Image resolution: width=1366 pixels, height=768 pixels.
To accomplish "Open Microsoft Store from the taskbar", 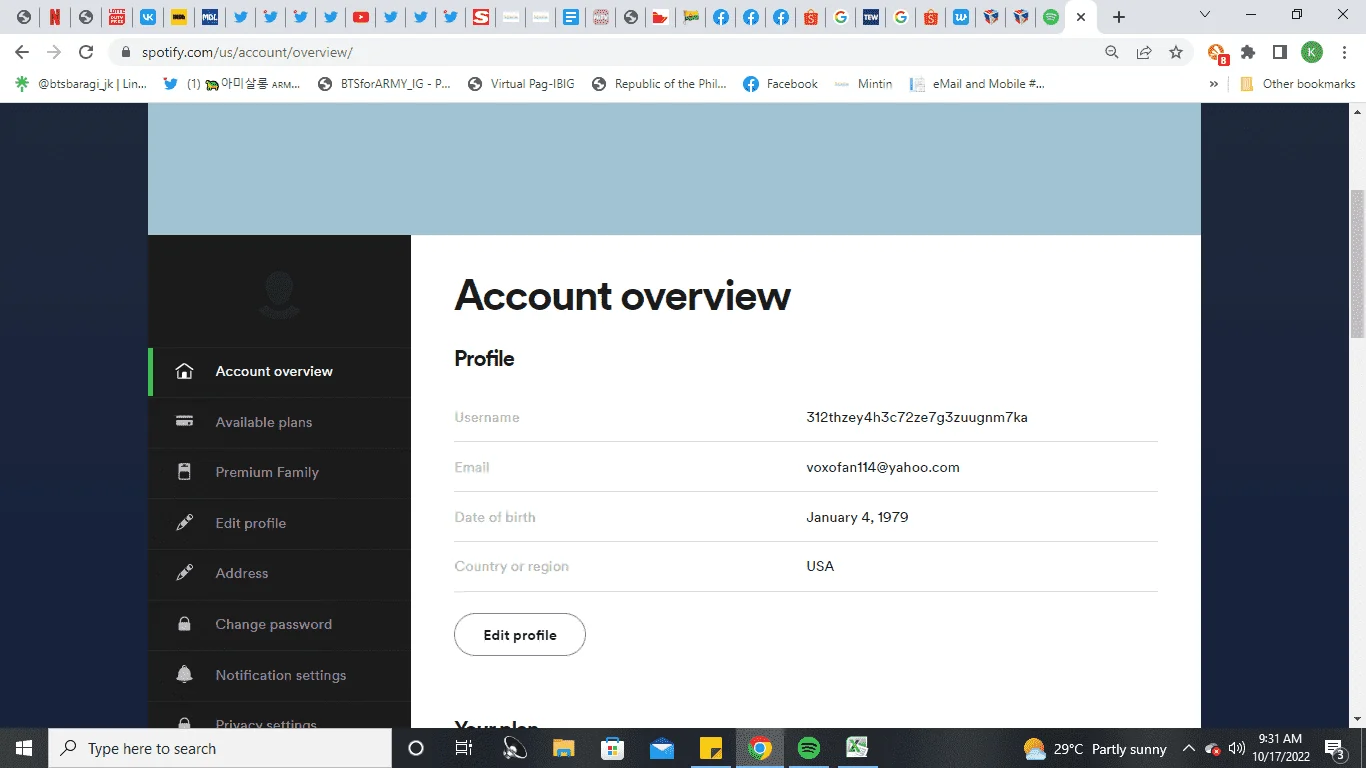I will [x=612, y=748].
